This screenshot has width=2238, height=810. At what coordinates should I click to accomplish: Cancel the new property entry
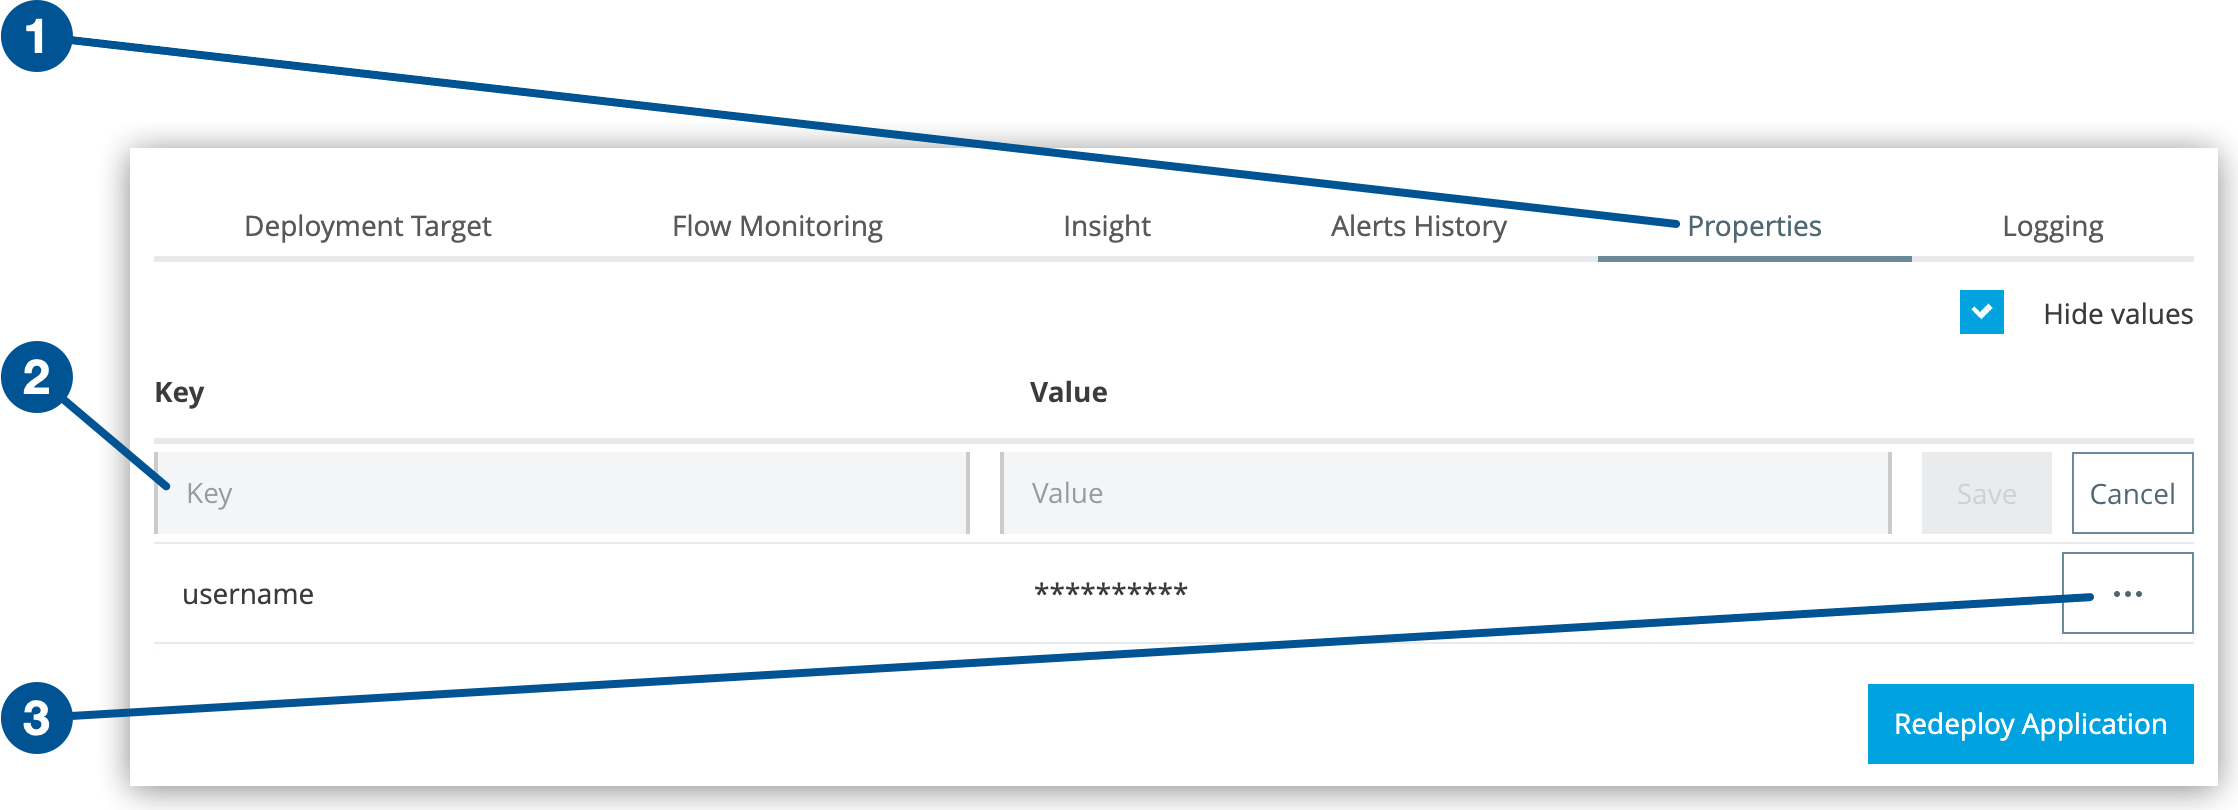point(2132,492)
